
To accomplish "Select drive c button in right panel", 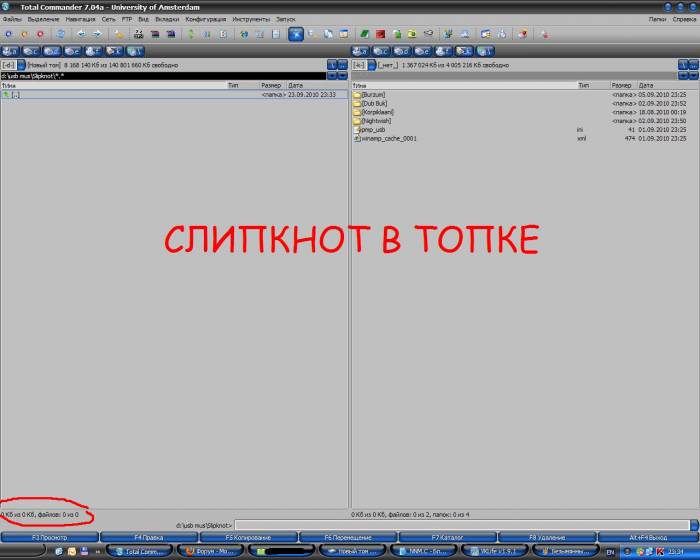I will tap(382, 51).
